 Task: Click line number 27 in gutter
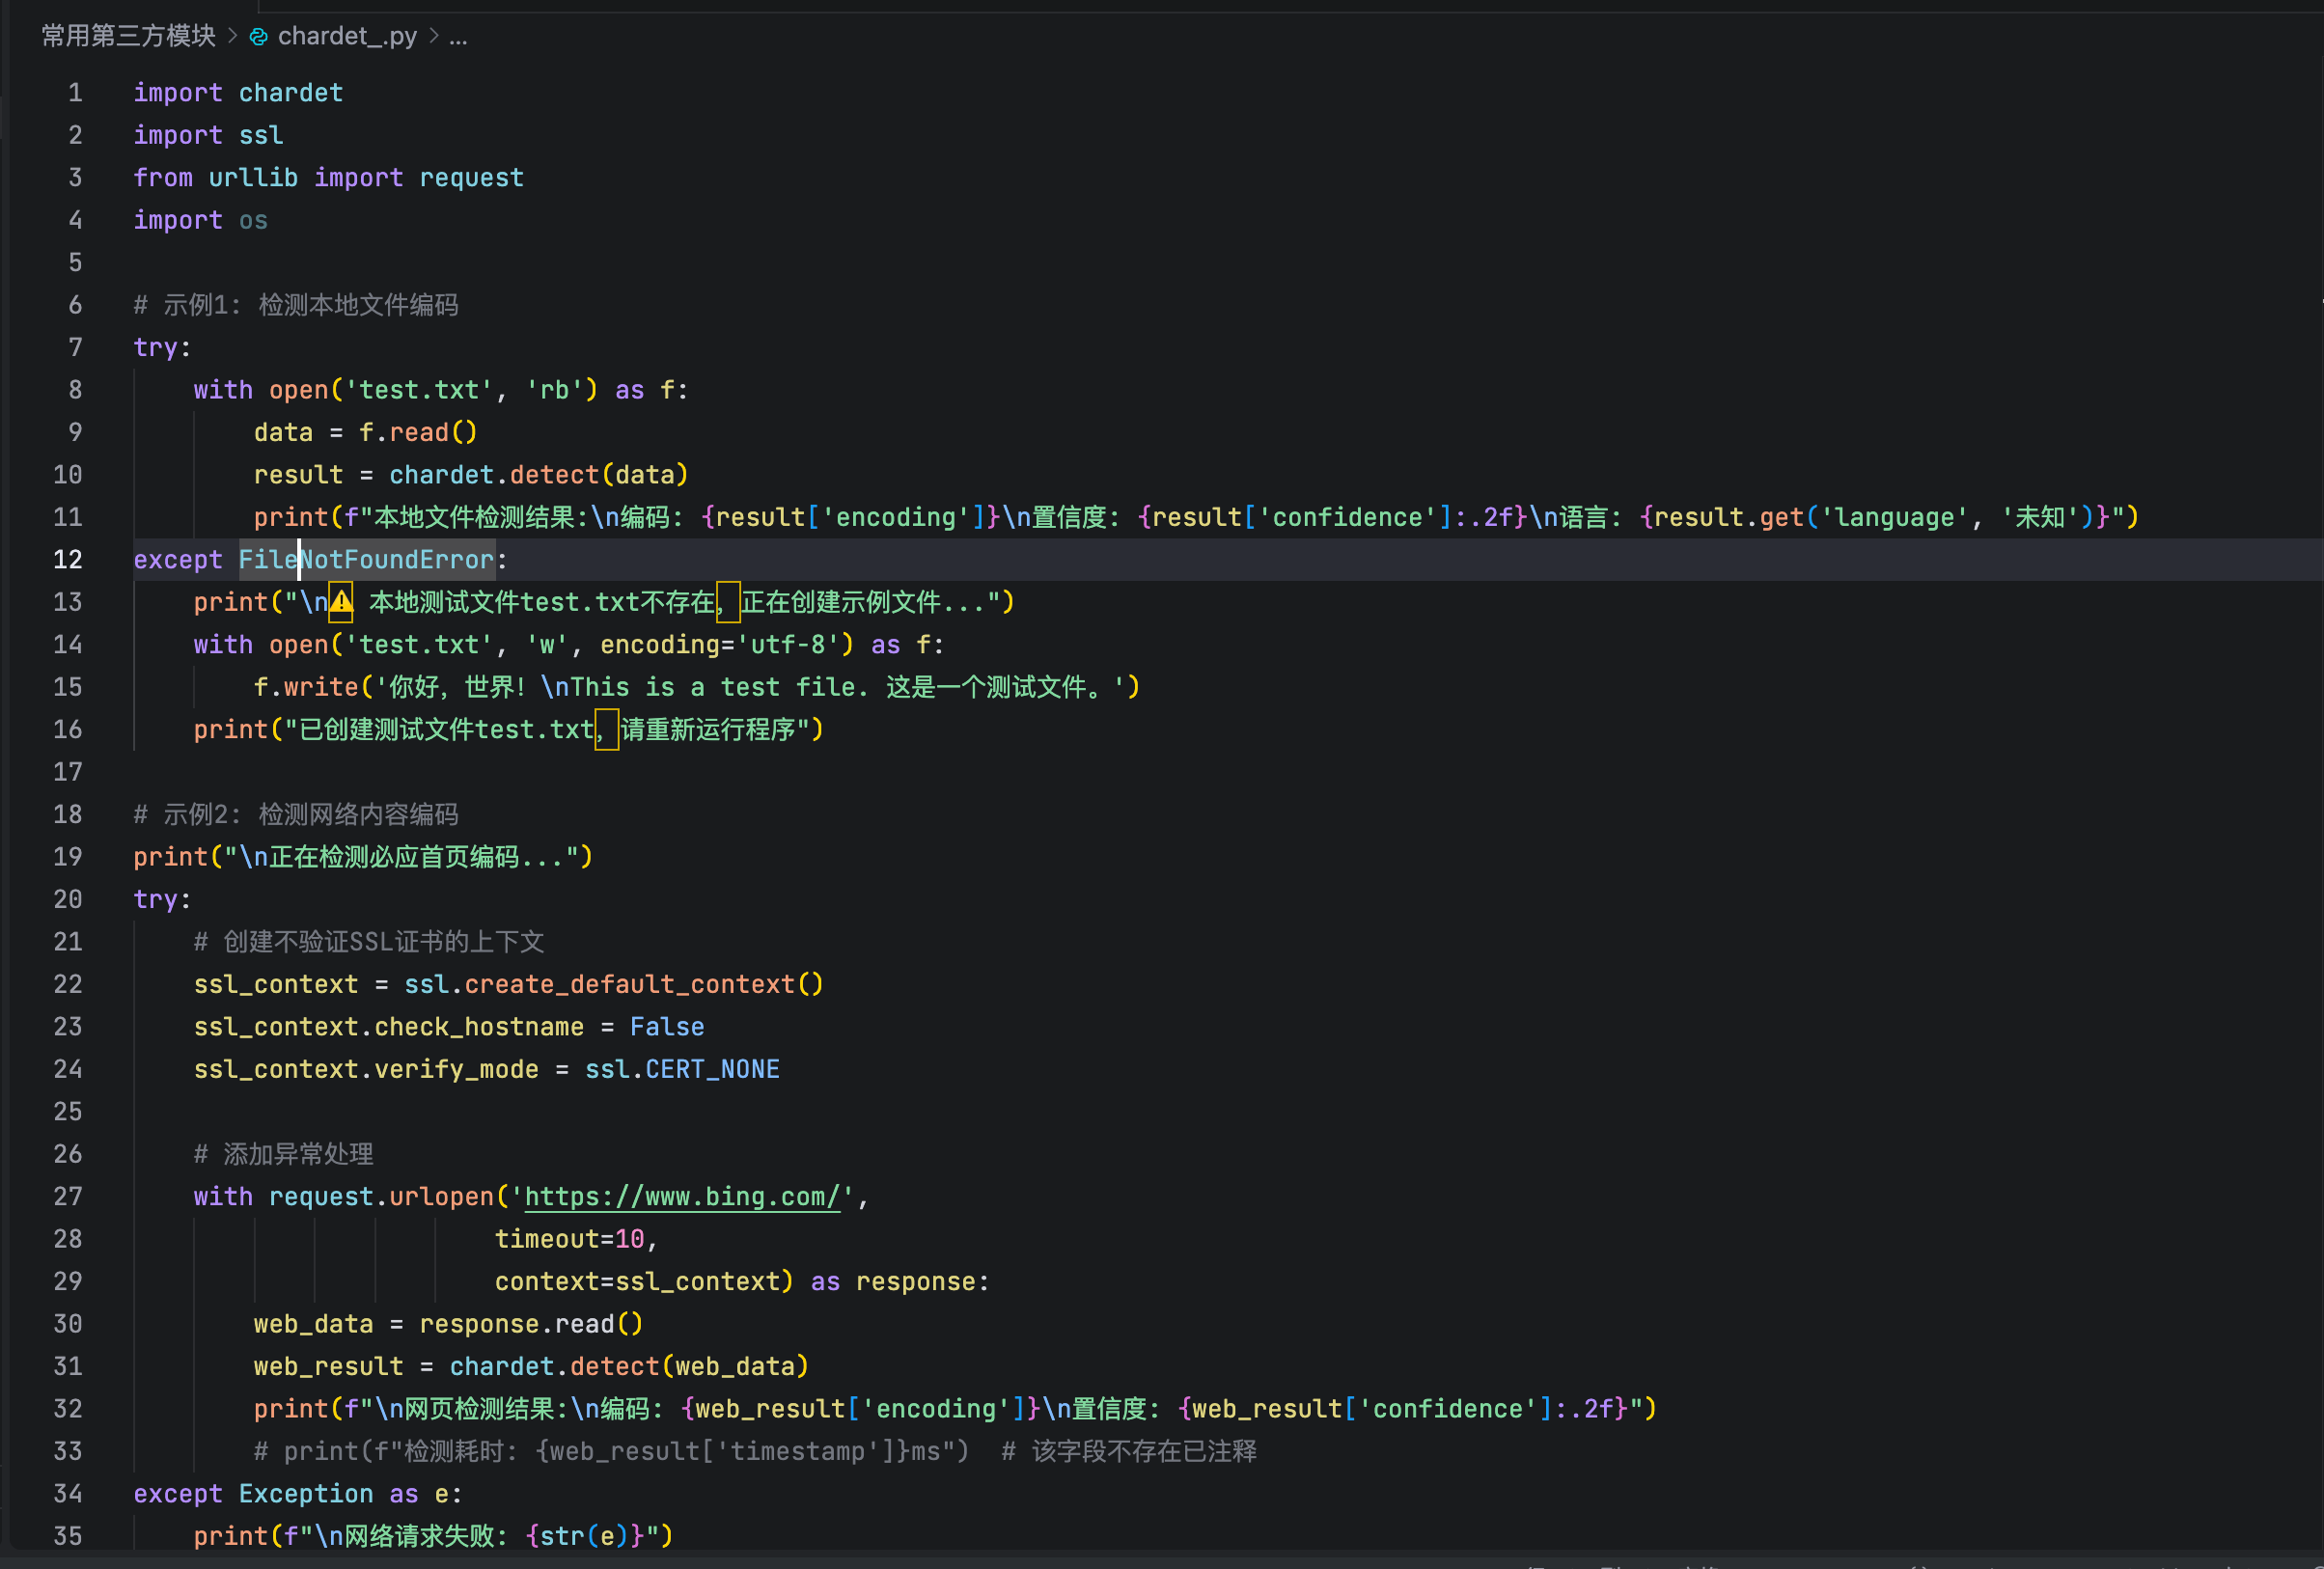[67, 1197]
